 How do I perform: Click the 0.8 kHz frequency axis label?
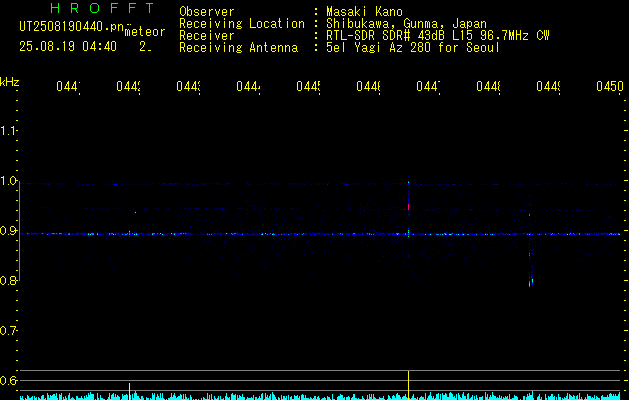click(x=8, y=281)
